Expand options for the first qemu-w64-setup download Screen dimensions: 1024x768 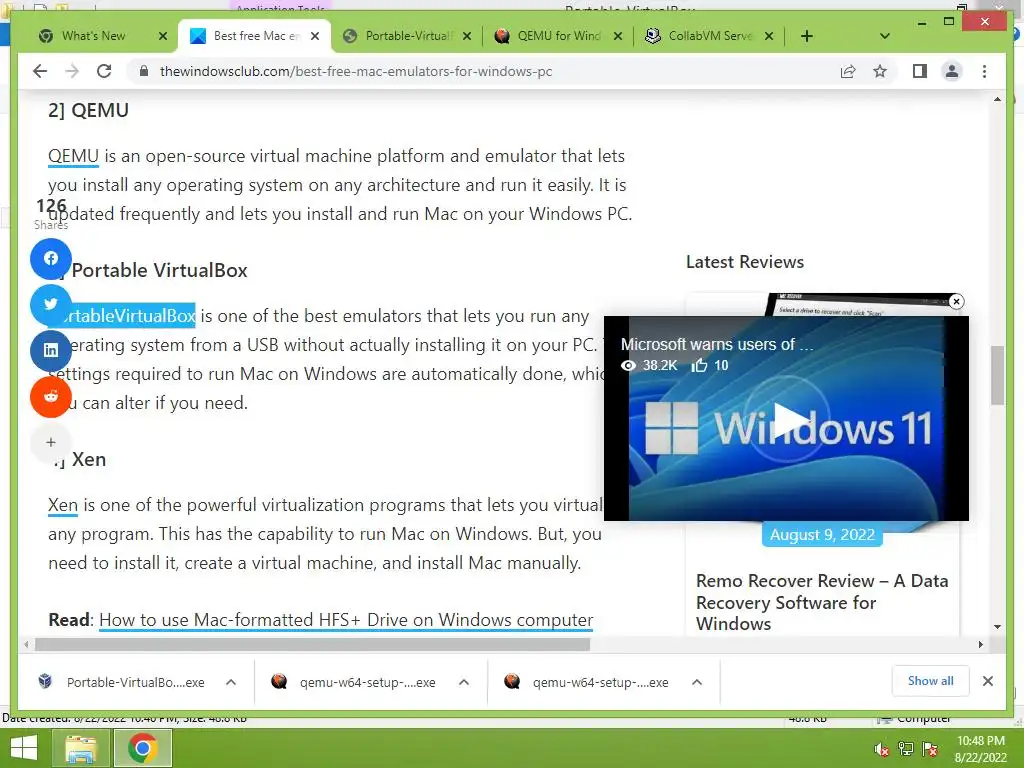point(464,682)
